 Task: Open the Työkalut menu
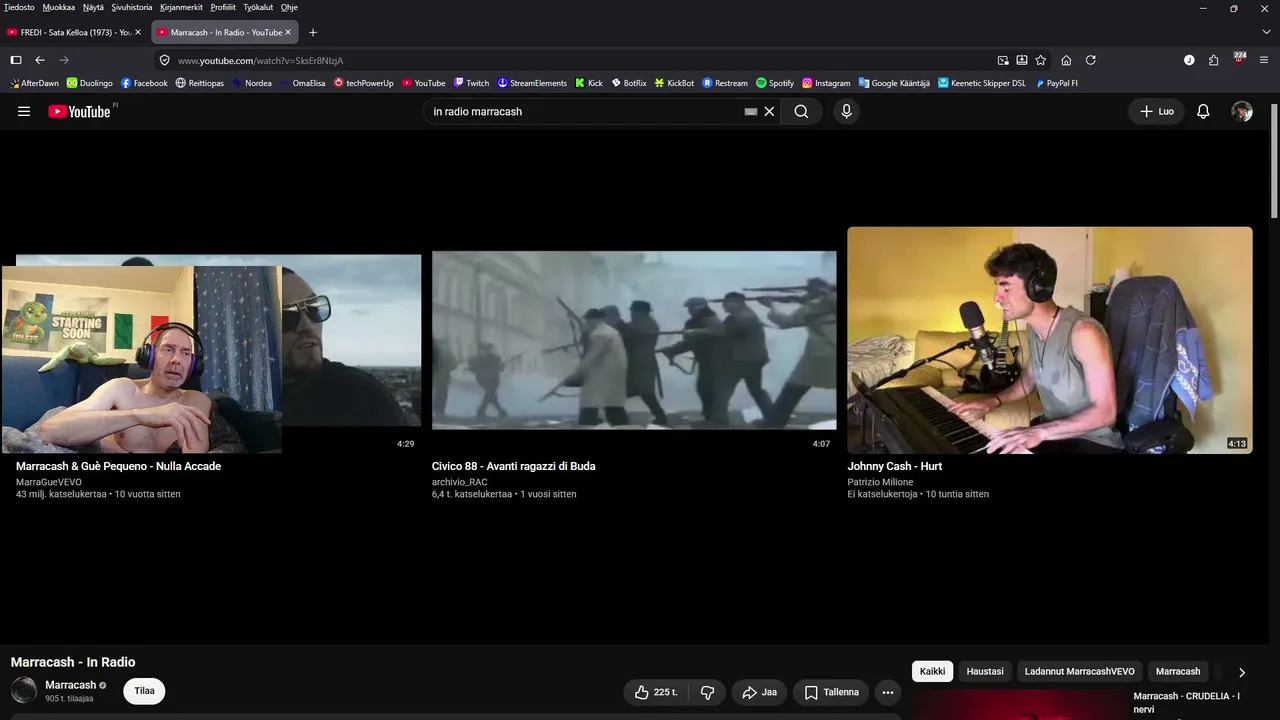258,7
